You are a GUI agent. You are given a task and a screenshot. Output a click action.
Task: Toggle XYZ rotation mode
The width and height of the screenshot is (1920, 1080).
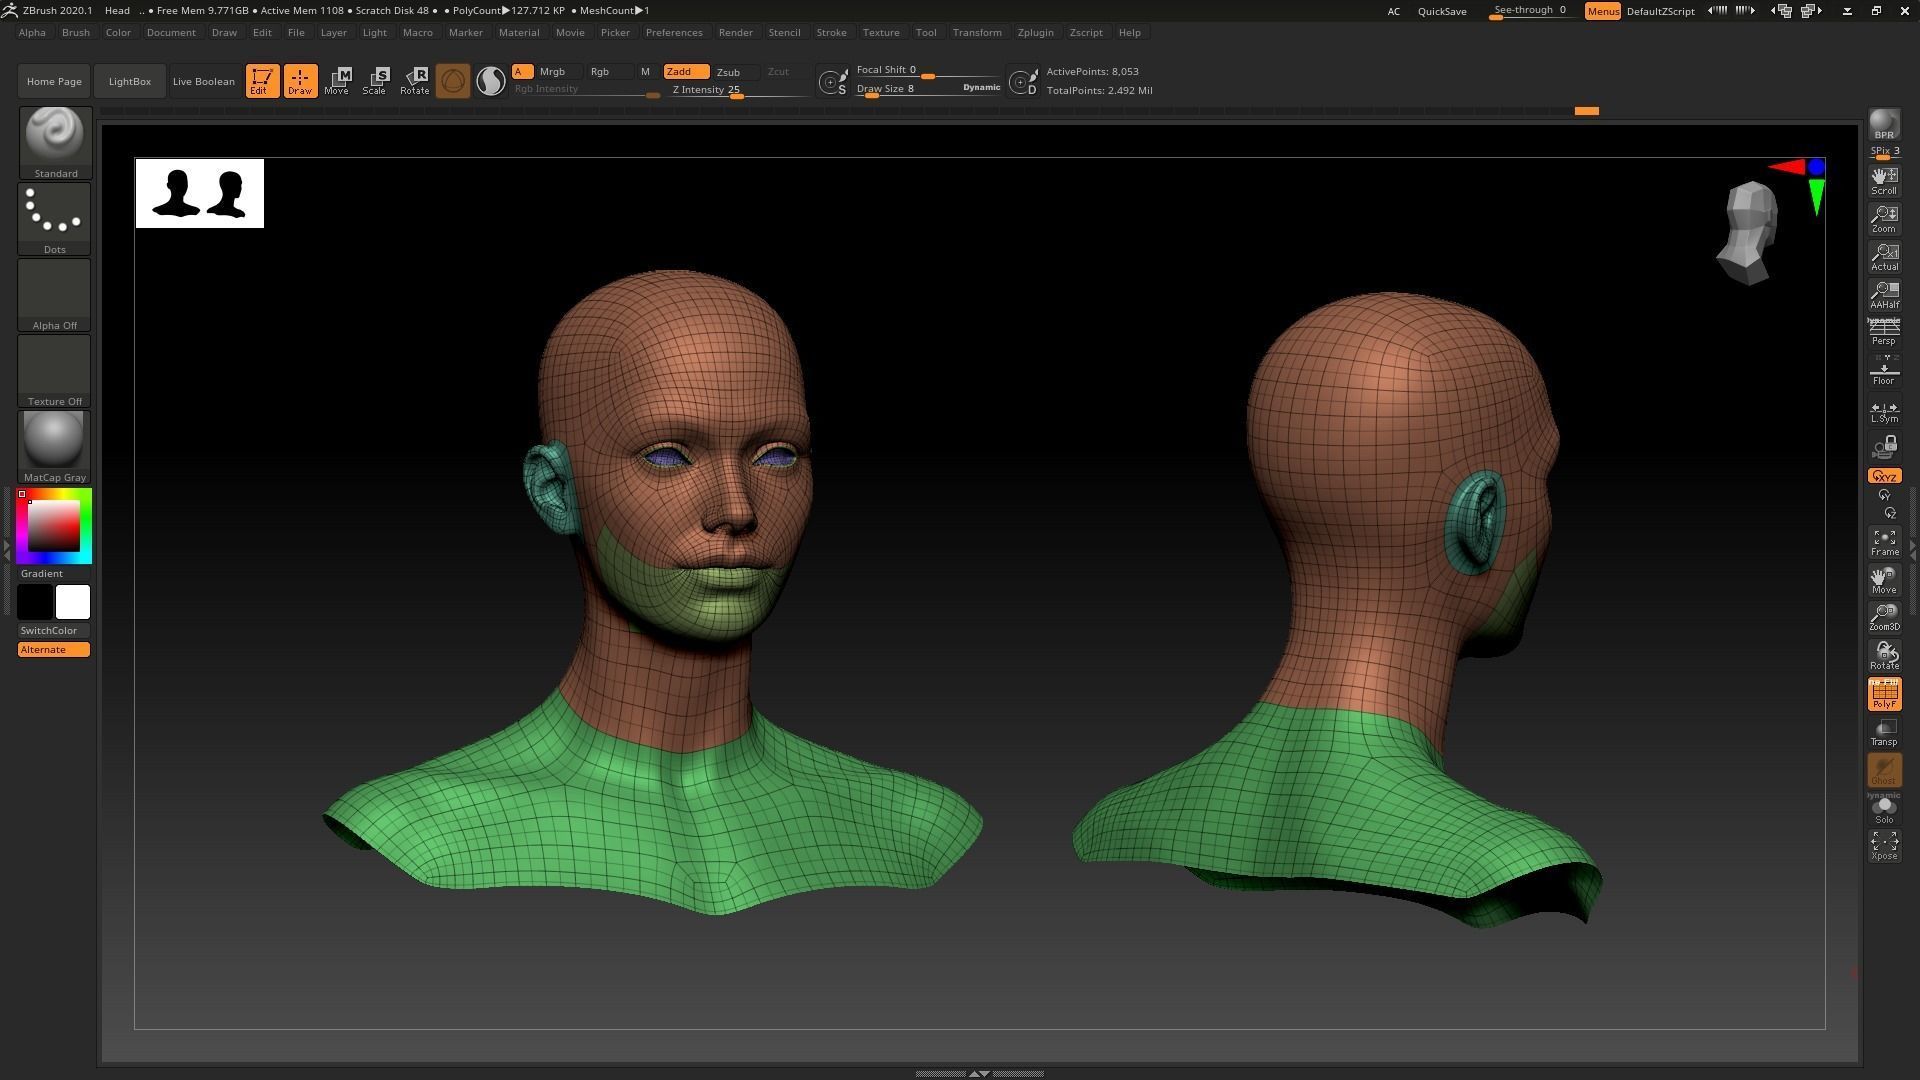pos(1884,476)
